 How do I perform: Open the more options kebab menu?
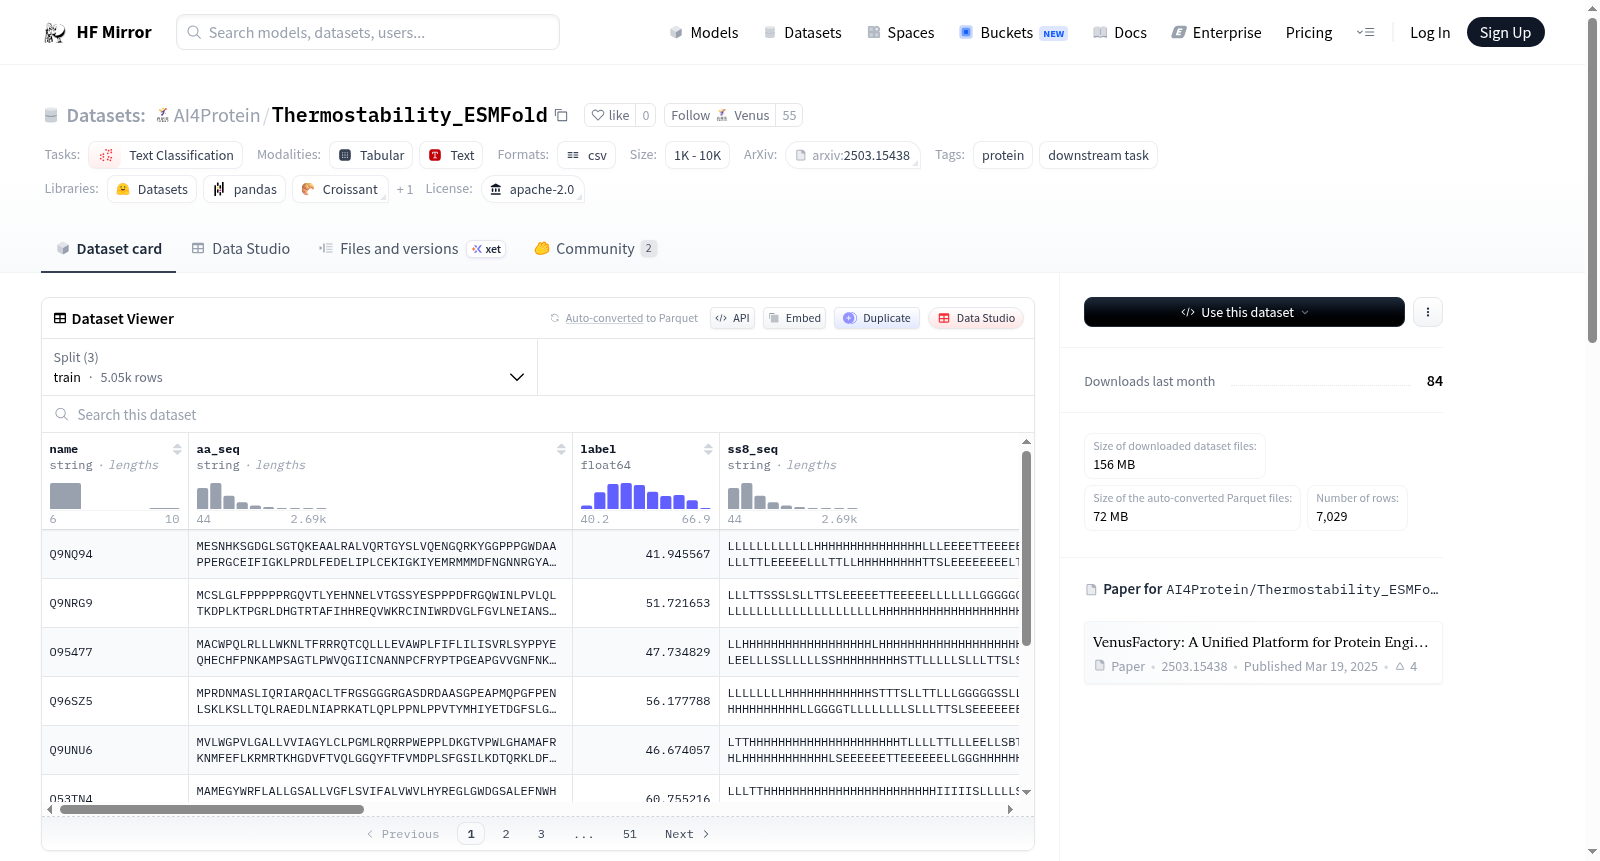tap(1428, 312)
